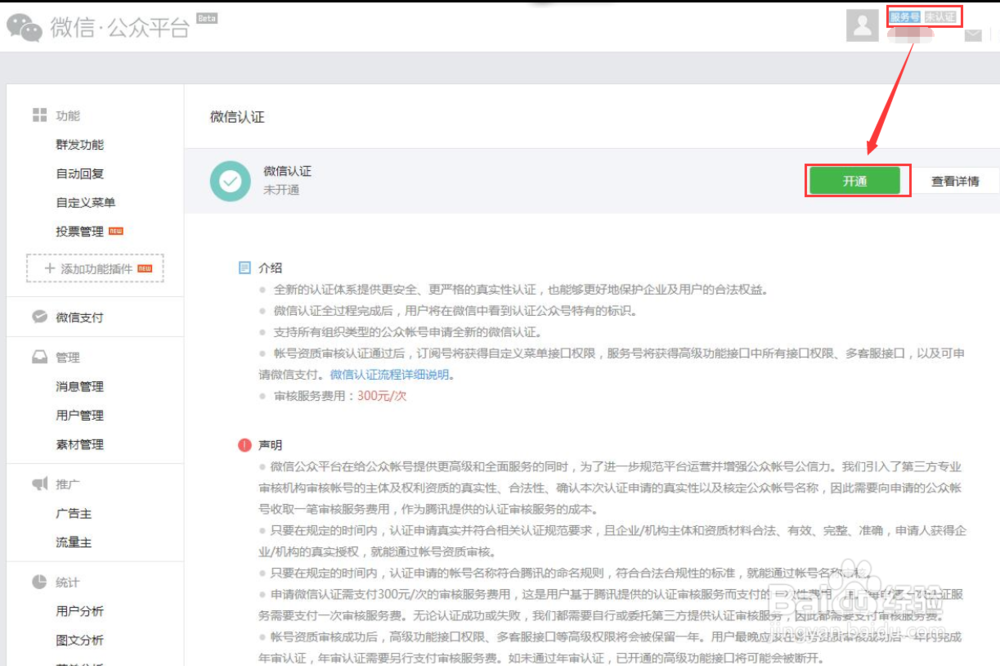The height and width of the screenshot is (666, 1000).
Task: Click the 未认证 label in header
Action: [941, 17]
